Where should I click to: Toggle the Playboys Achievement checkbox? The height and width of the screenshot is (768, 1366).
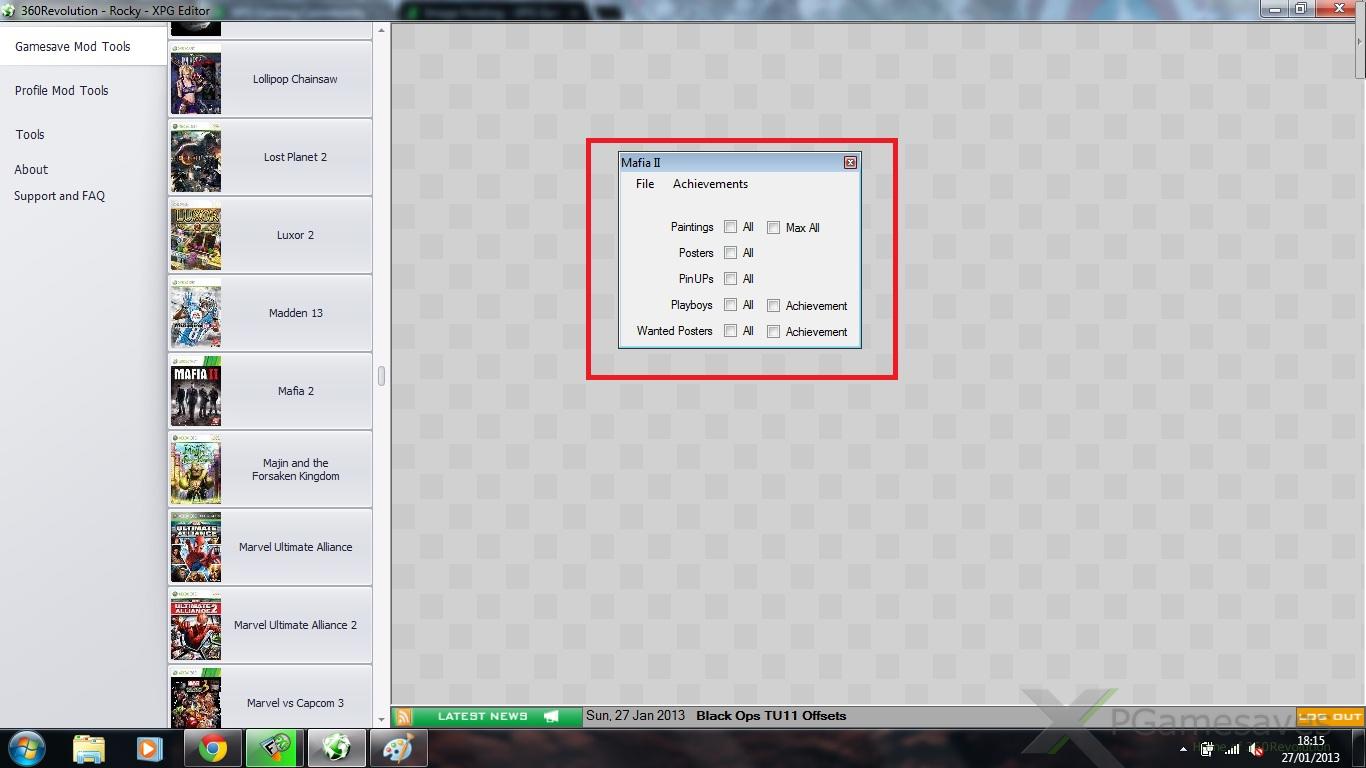pos(773,306)
